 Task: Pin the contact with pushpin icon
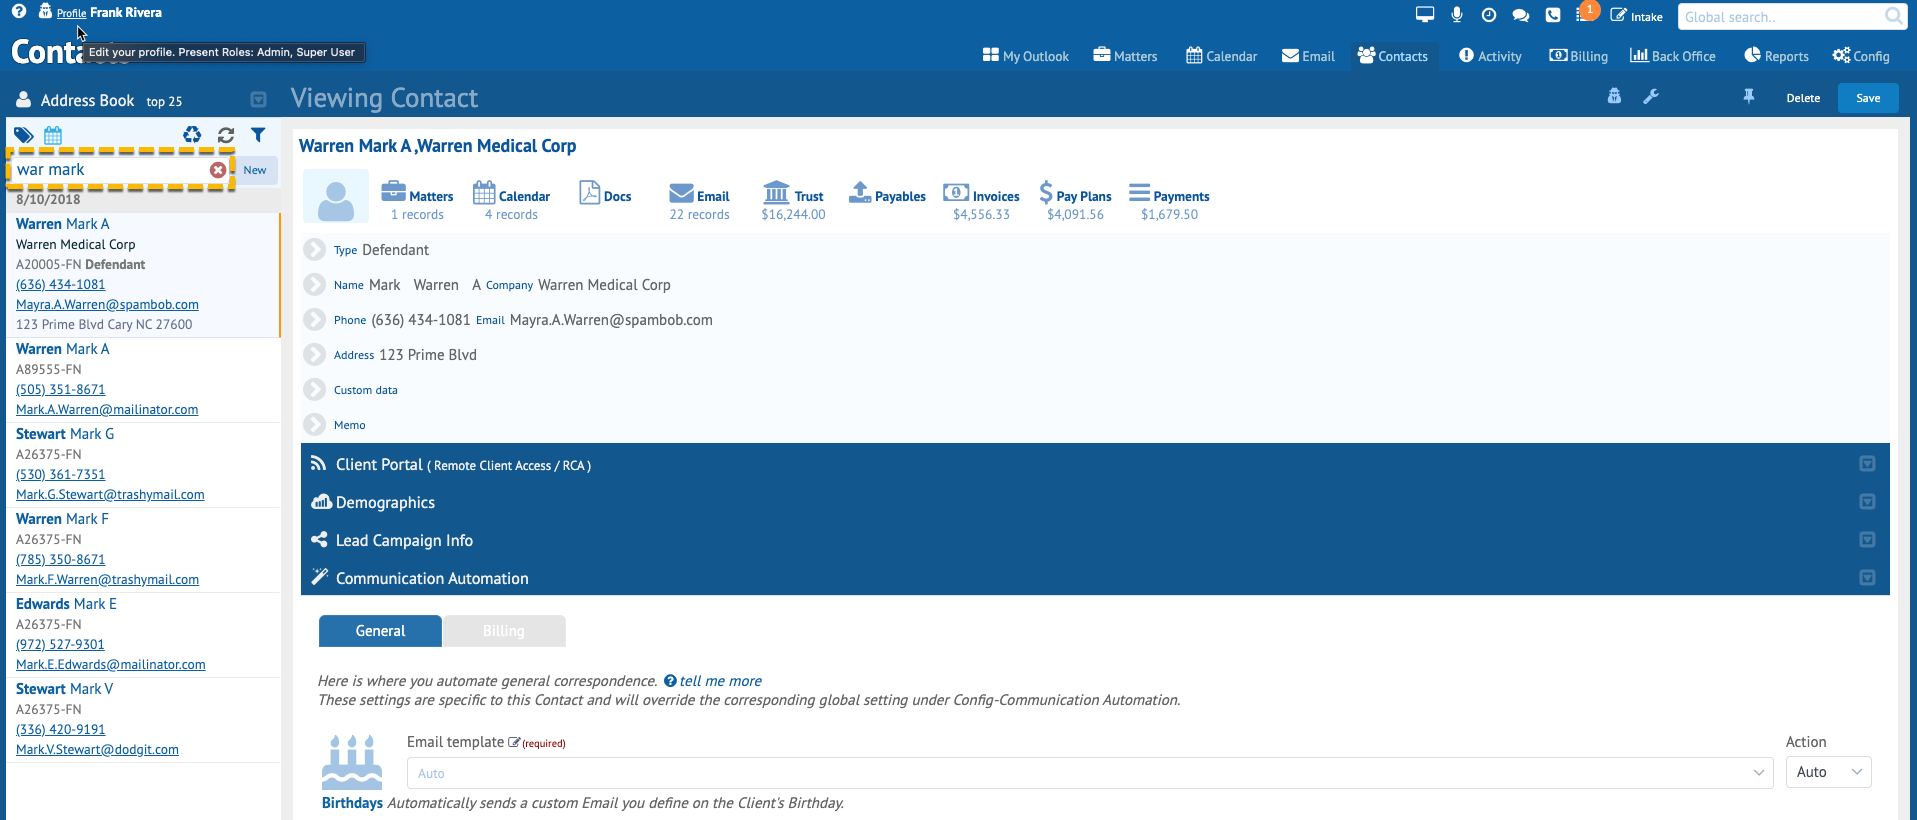click(1749, 97)
